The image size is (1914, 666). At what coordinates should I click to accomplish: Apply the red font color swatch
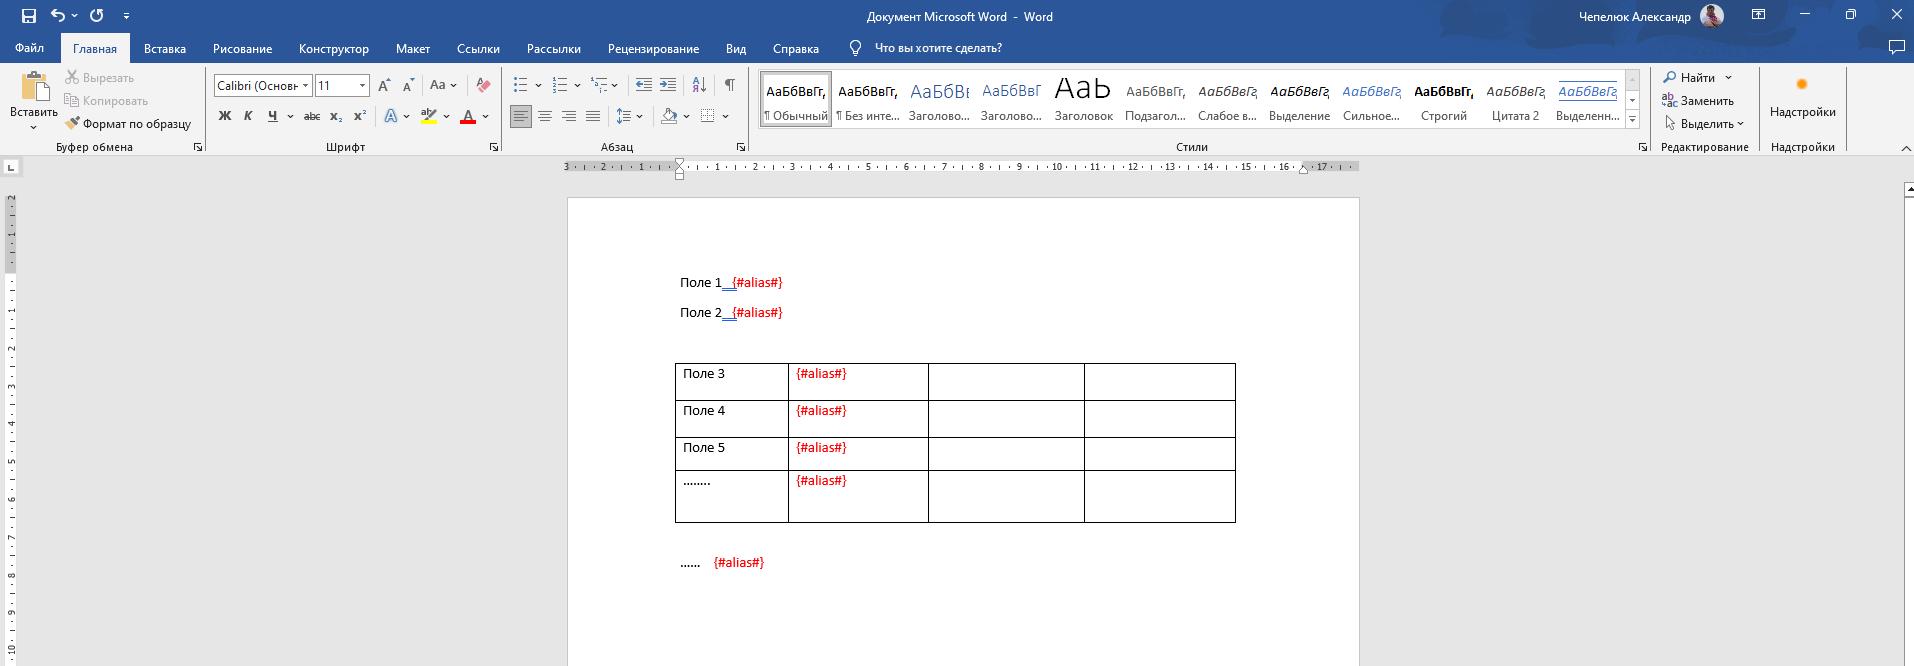(x=467, y=116)
